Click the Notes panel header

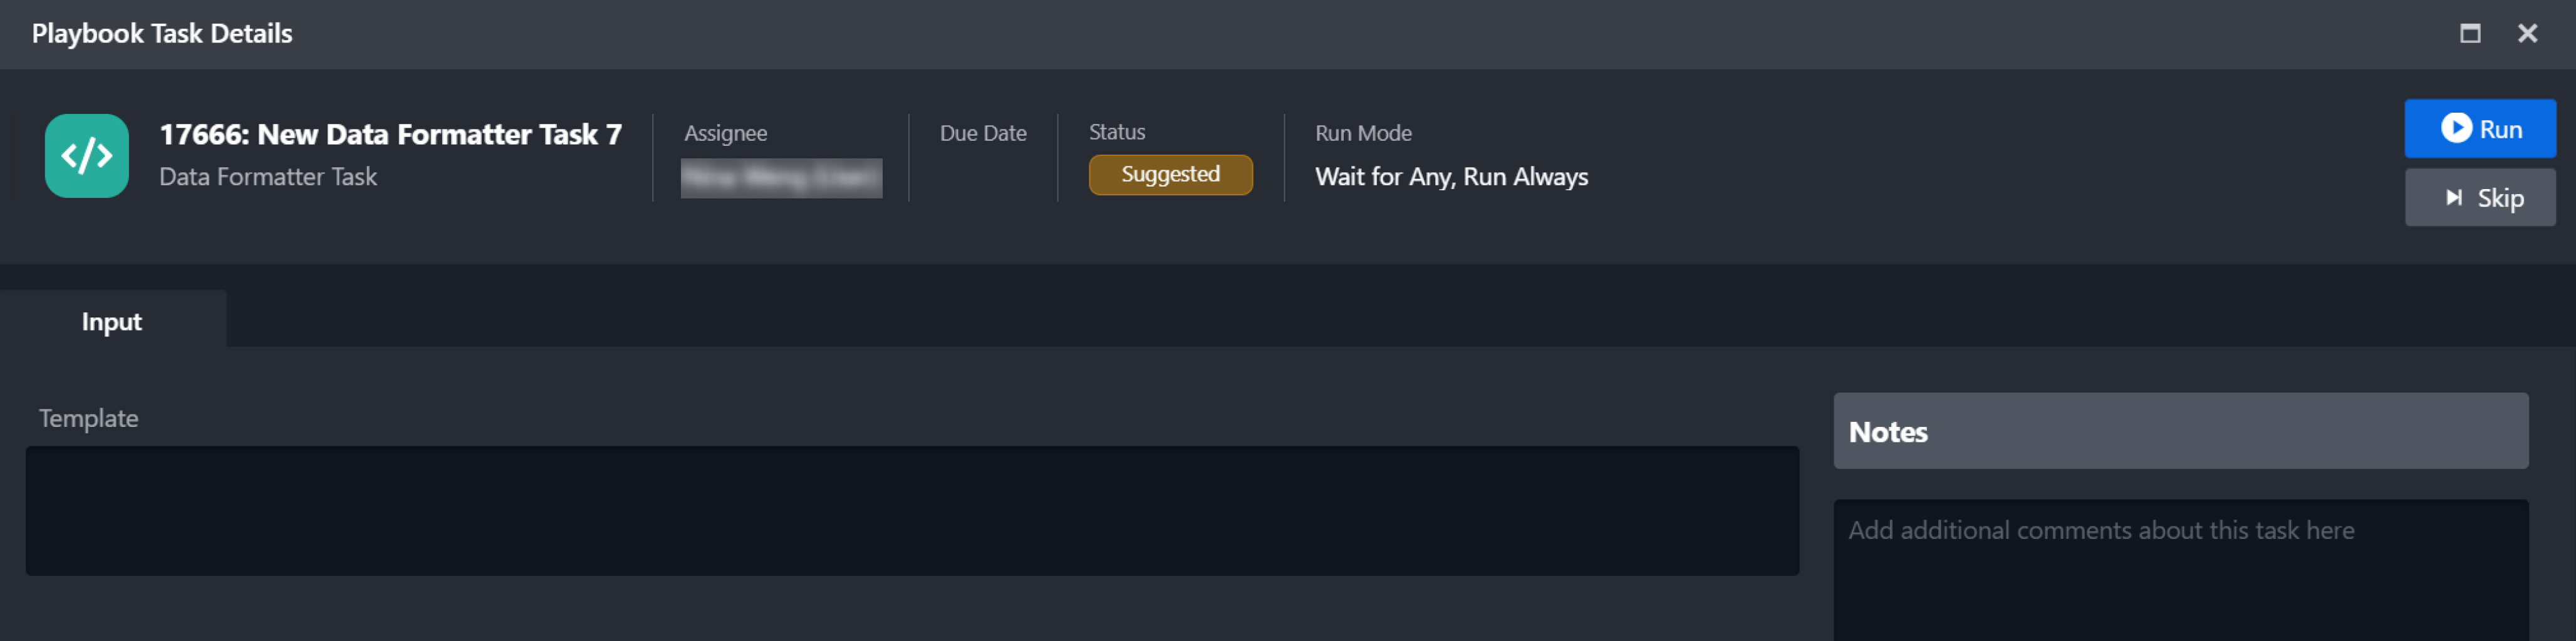2180,431
